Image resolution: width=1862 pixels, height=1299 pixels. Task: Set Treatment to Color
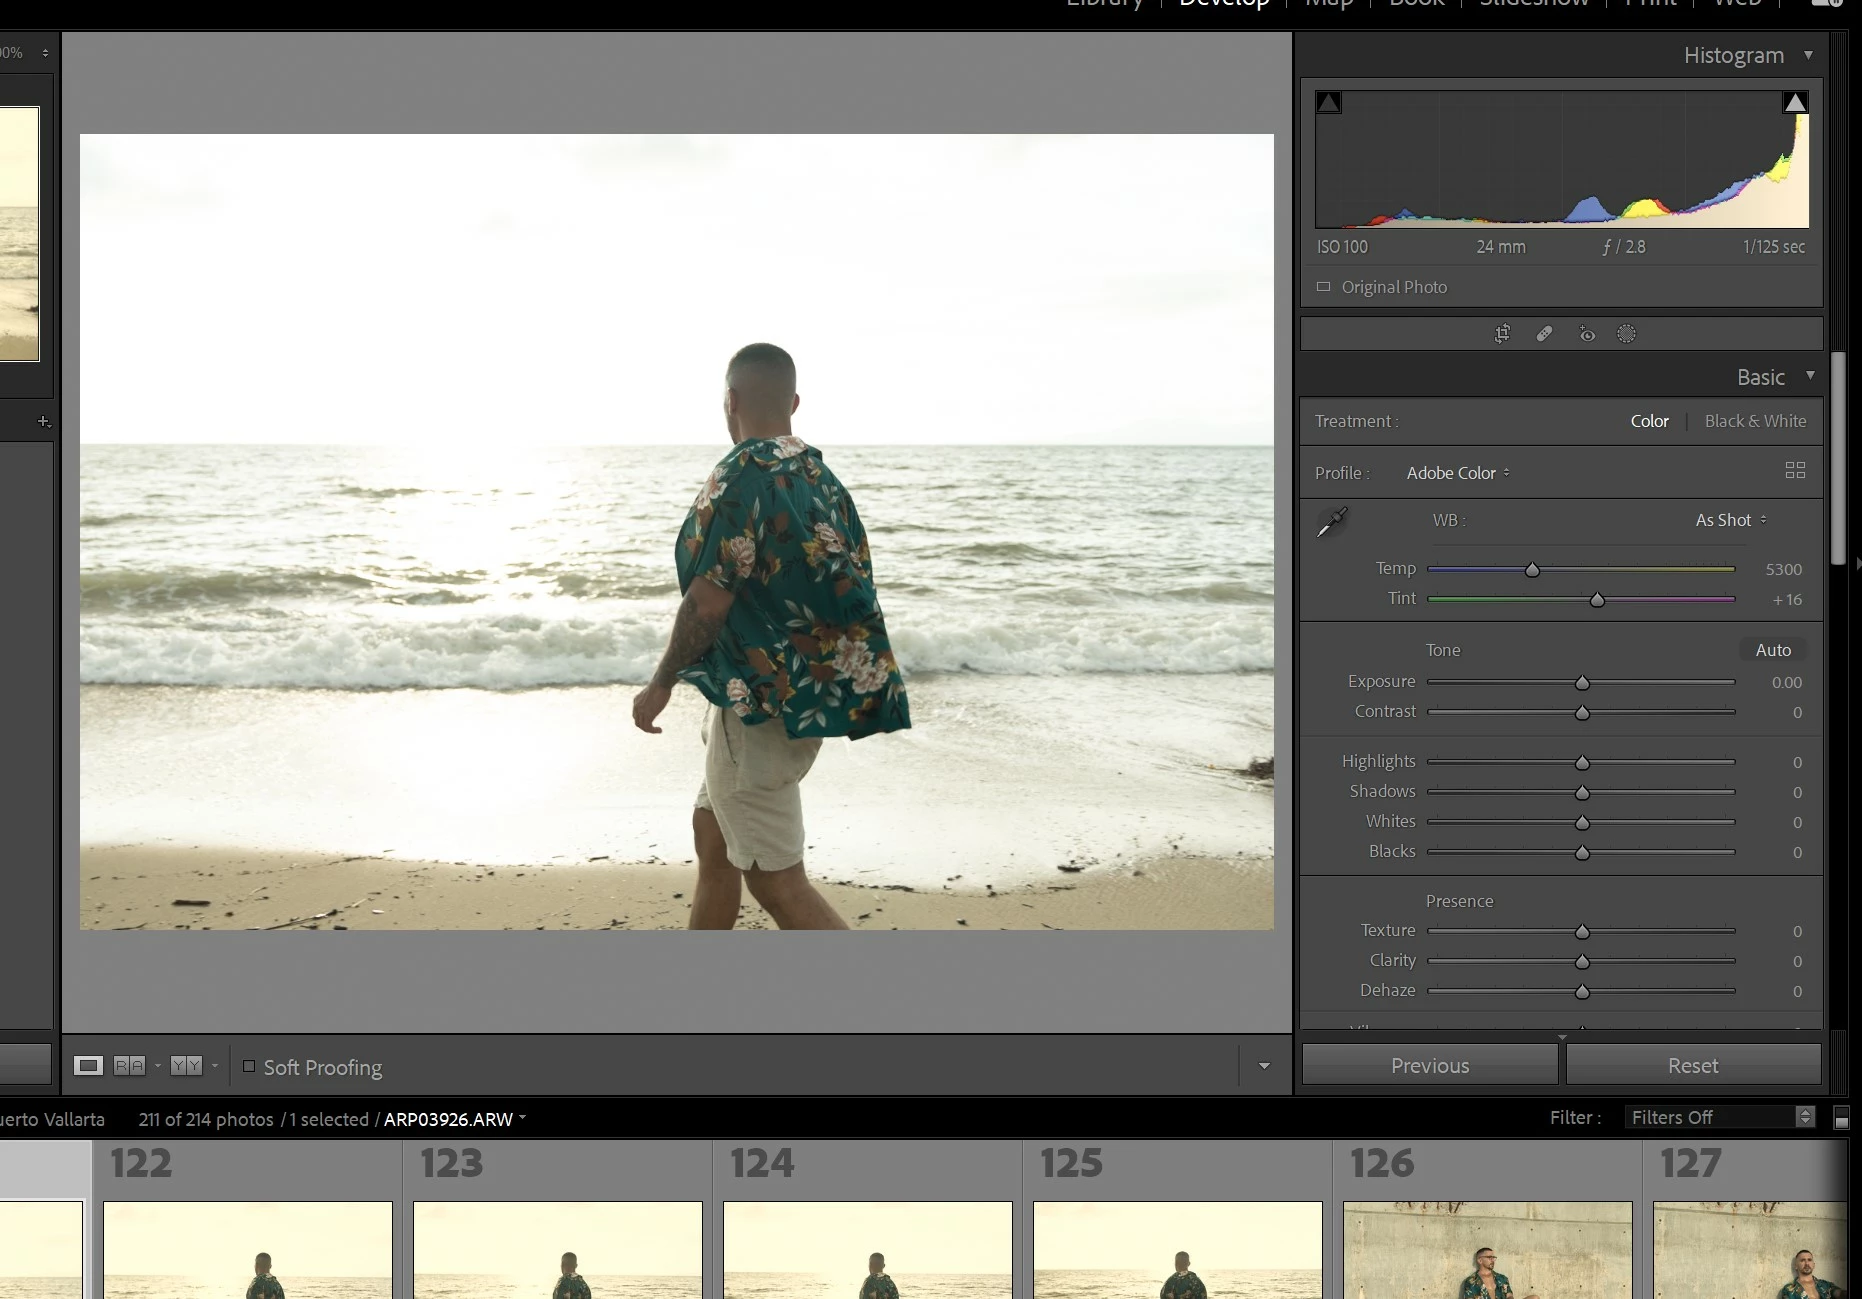(1649, 421)
